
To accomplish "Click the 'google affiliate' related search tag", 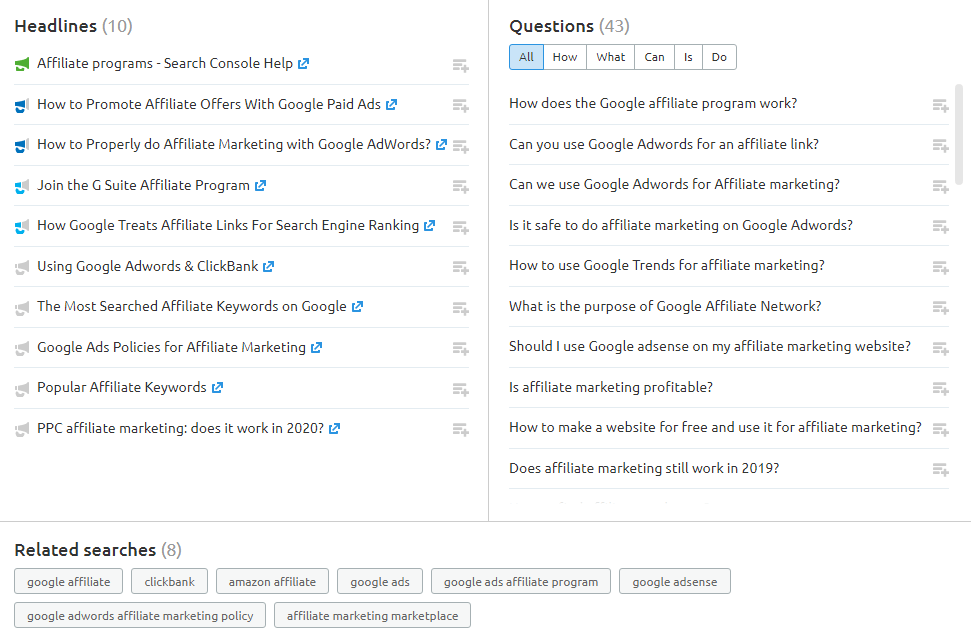I will tap(69, 581).
